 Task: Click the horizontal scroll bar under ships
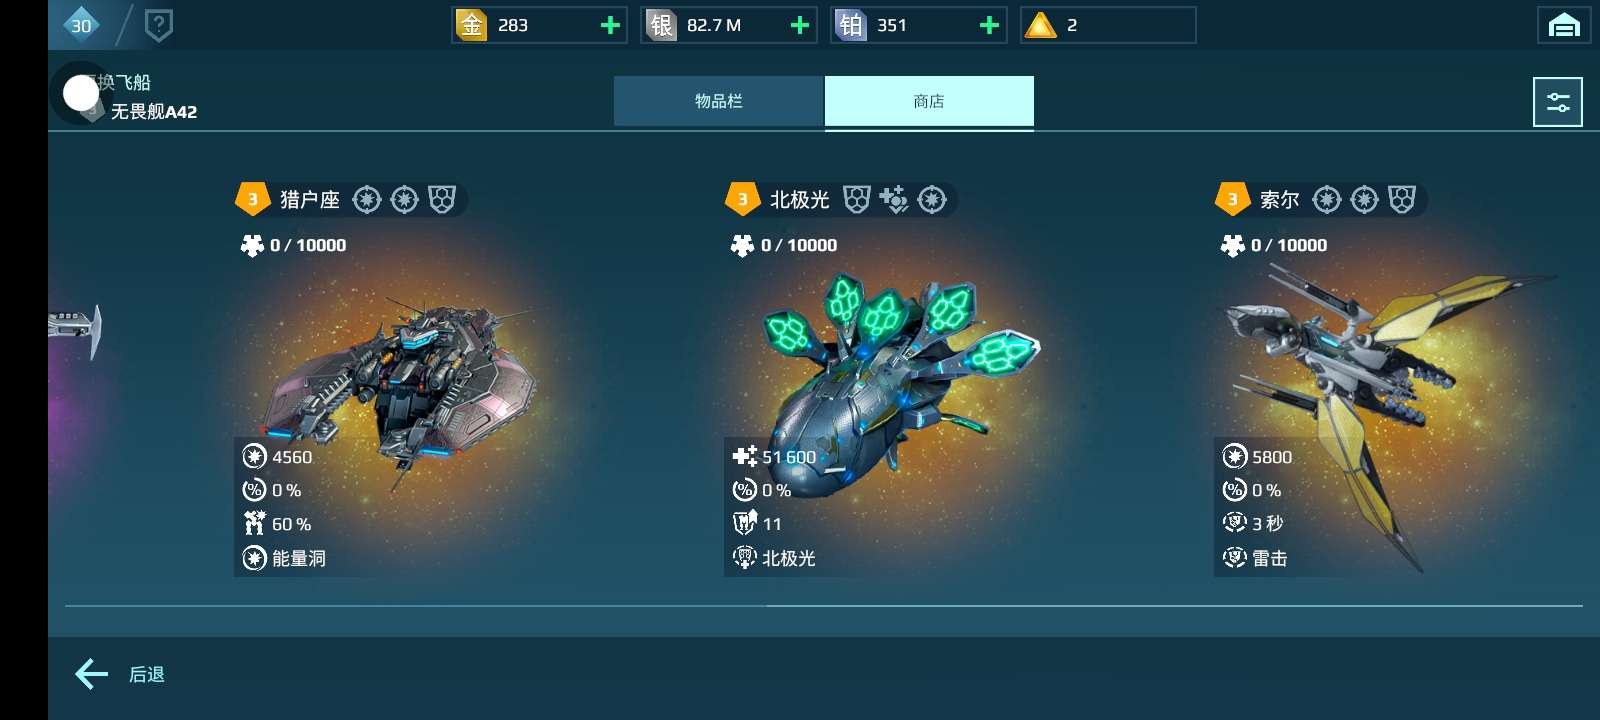pyautogui.click(x=824, y=605)
